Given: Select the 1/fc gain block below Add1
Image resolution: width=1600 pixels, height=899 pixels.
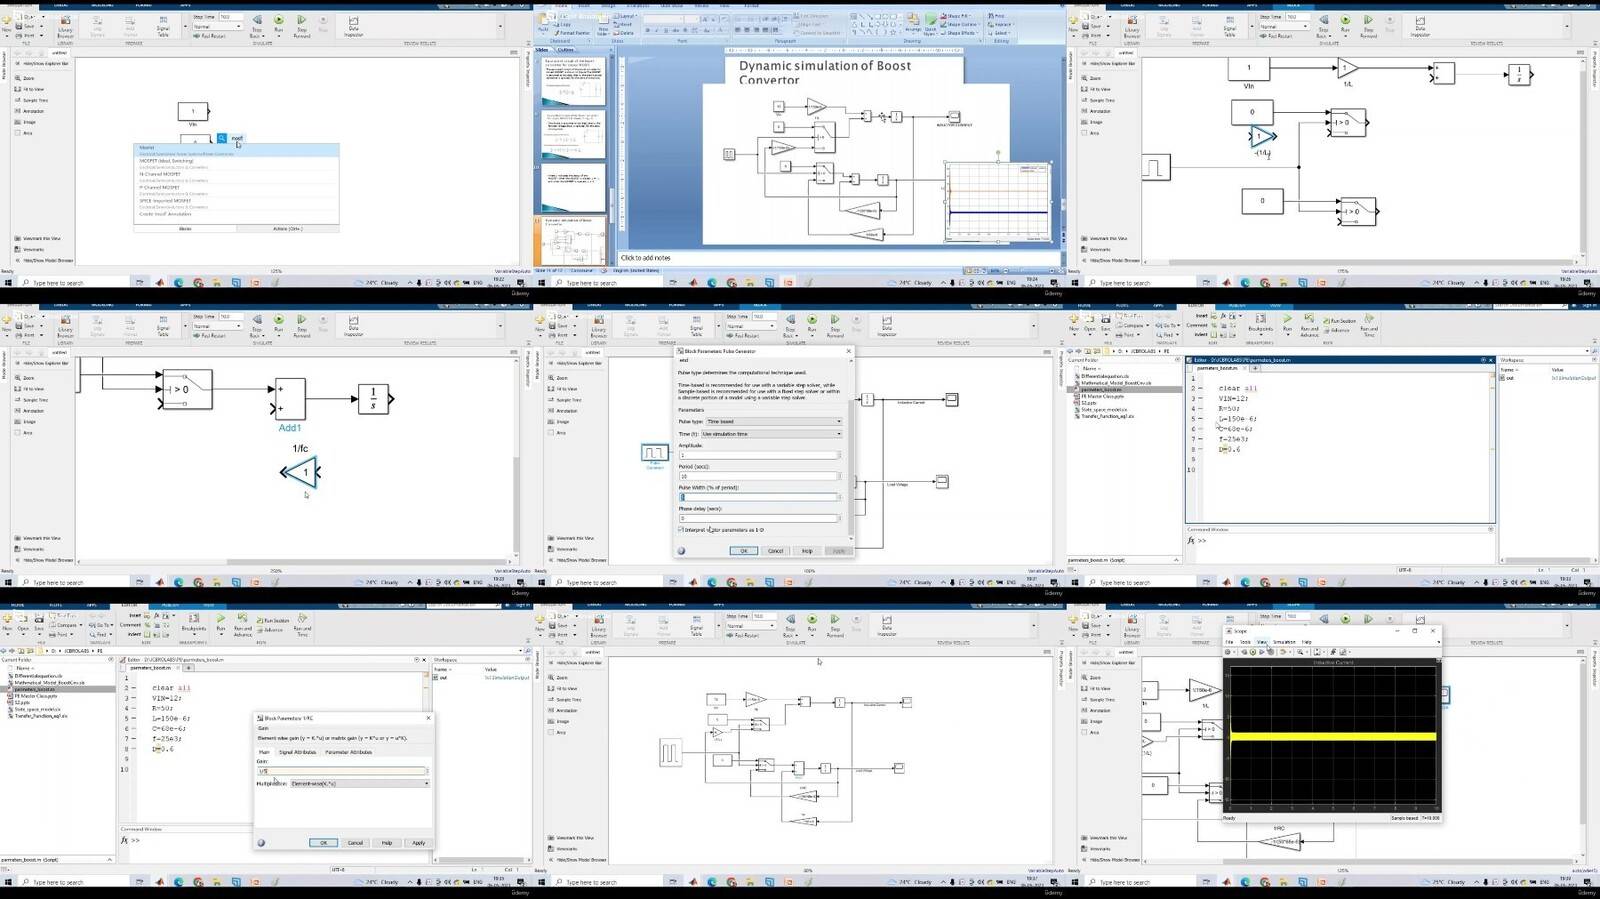Looking at the screenshot, I should 301,472.
